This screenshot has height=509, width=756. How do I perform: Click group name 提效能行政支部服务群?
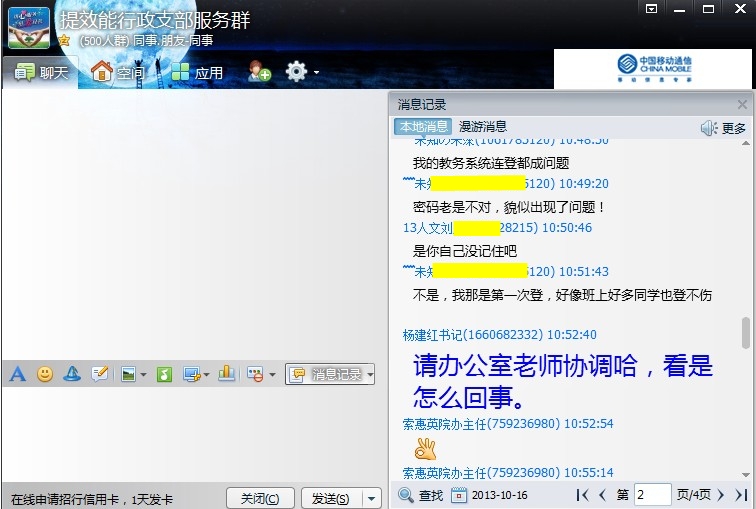coord(155,20)
